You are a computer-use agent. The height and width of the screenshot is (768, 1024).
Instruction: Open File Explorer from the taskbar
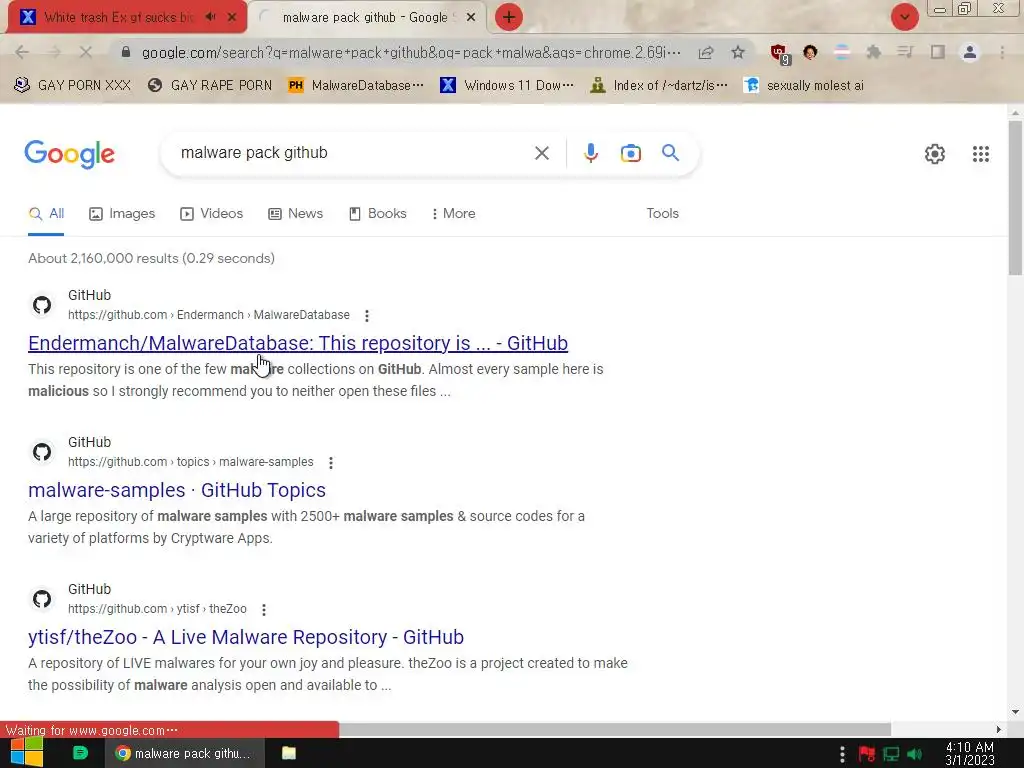coord(289,753)
